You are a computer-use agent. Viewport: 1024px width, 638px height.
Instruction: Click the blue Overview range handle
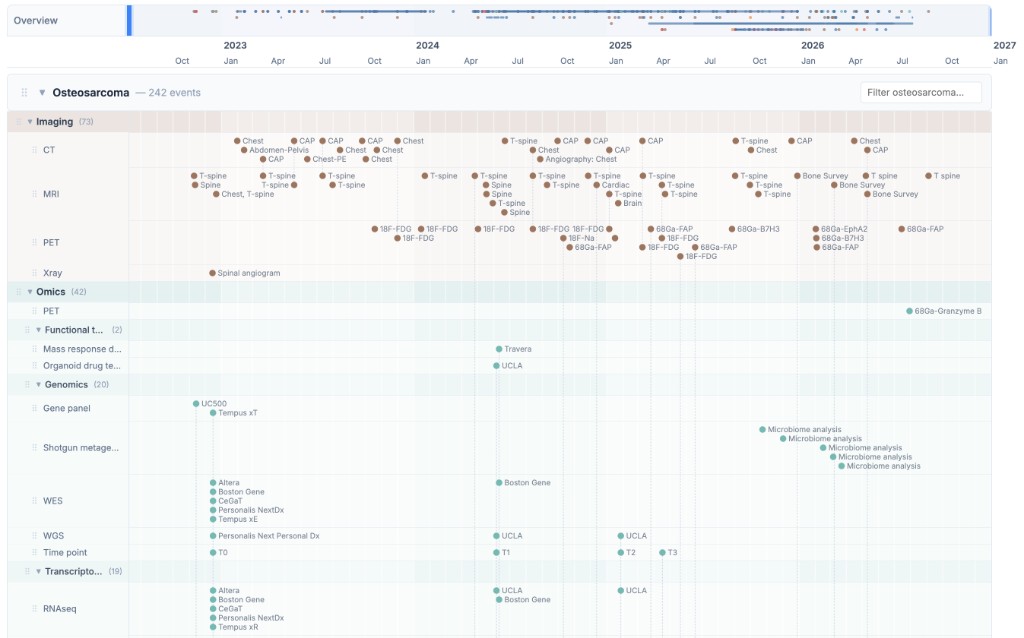point(129,20)
